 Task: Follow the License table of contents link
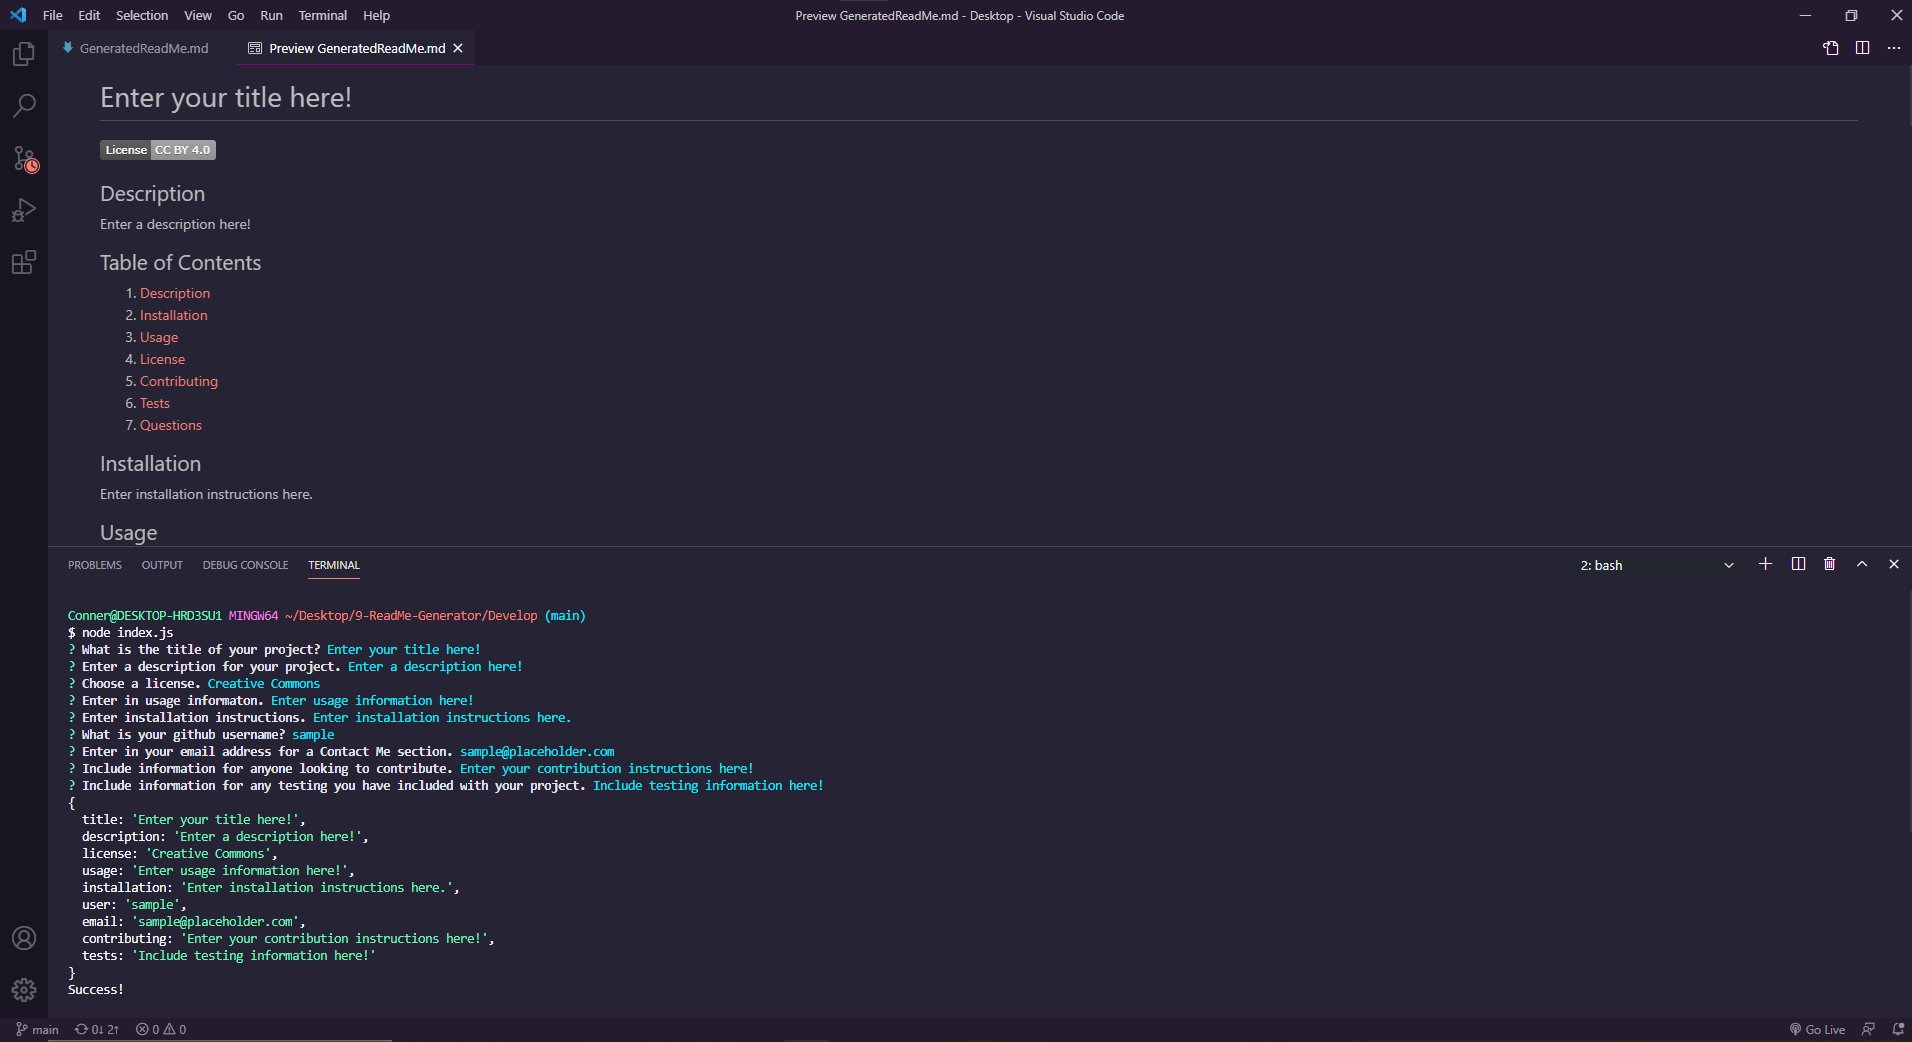point(162,359)
